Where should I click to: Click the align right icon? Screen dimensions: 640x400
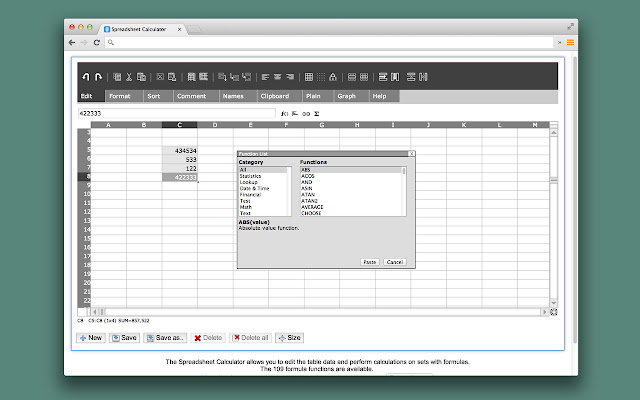[290, 77]
